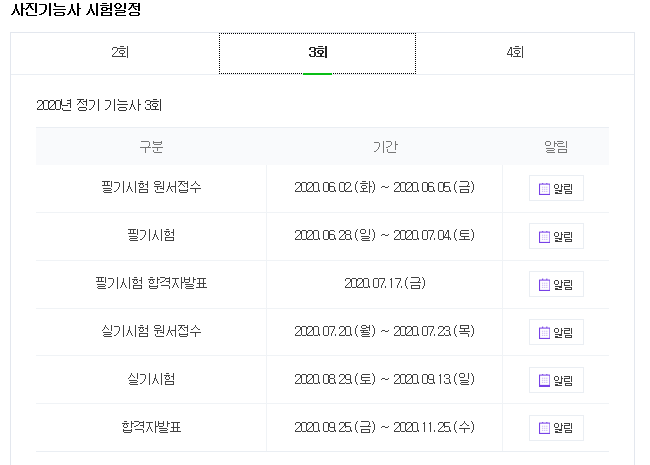This screenshot has height=465, width=650.
Task: Click calendar icon for 실기시험 원서접수
Action: [x=544, y=332]
